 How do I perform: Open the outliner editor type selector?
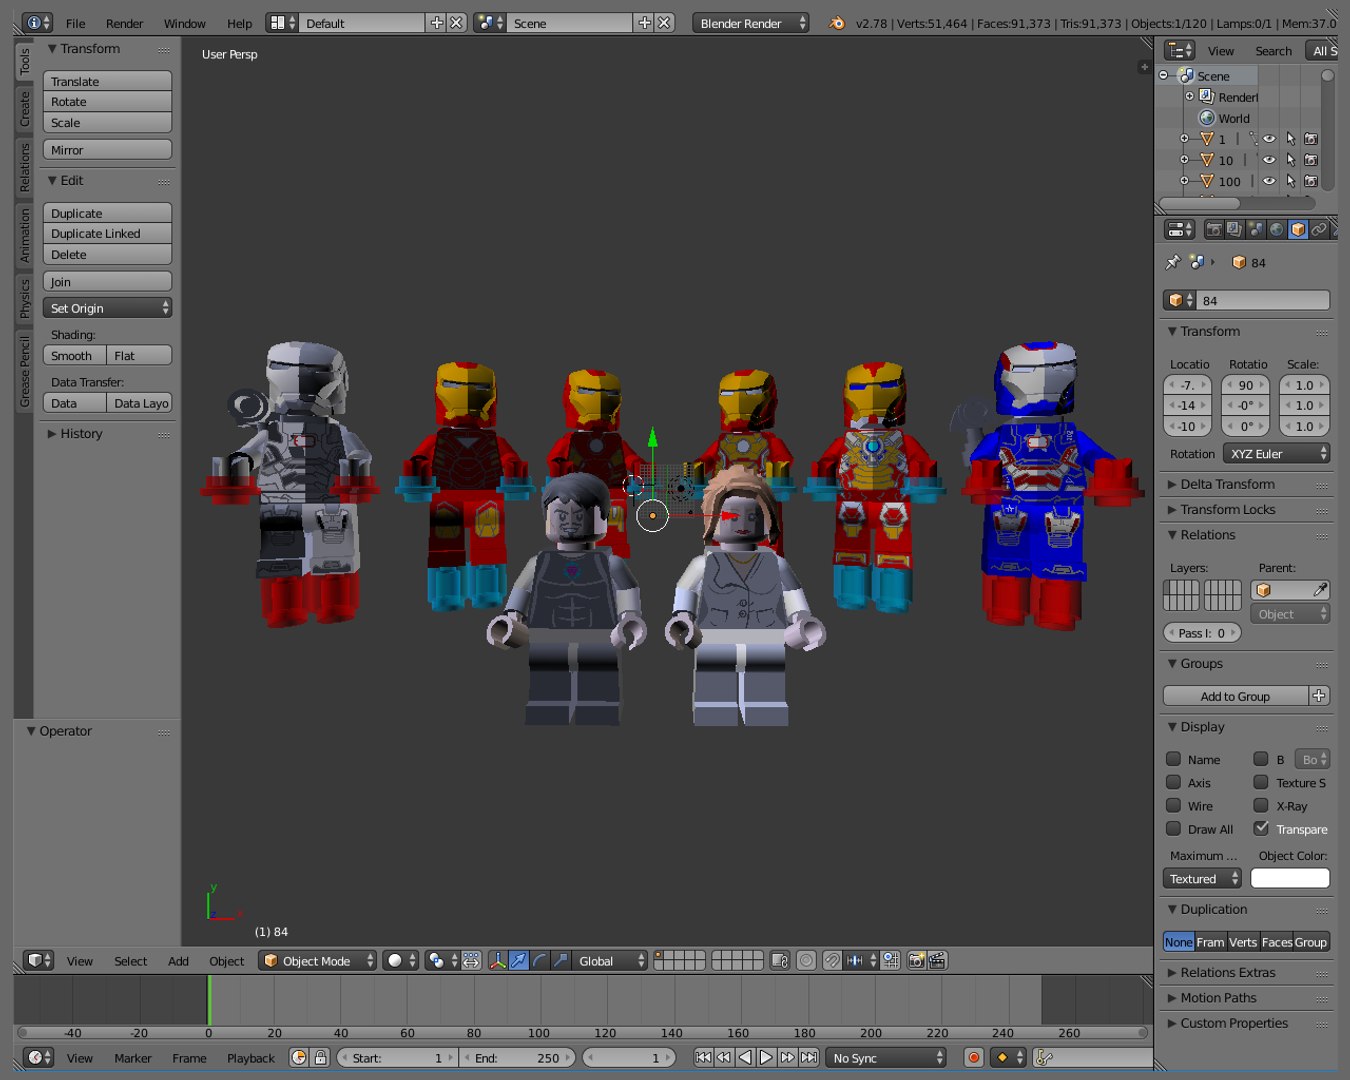pyautogui.click(x=1180, y=50)
